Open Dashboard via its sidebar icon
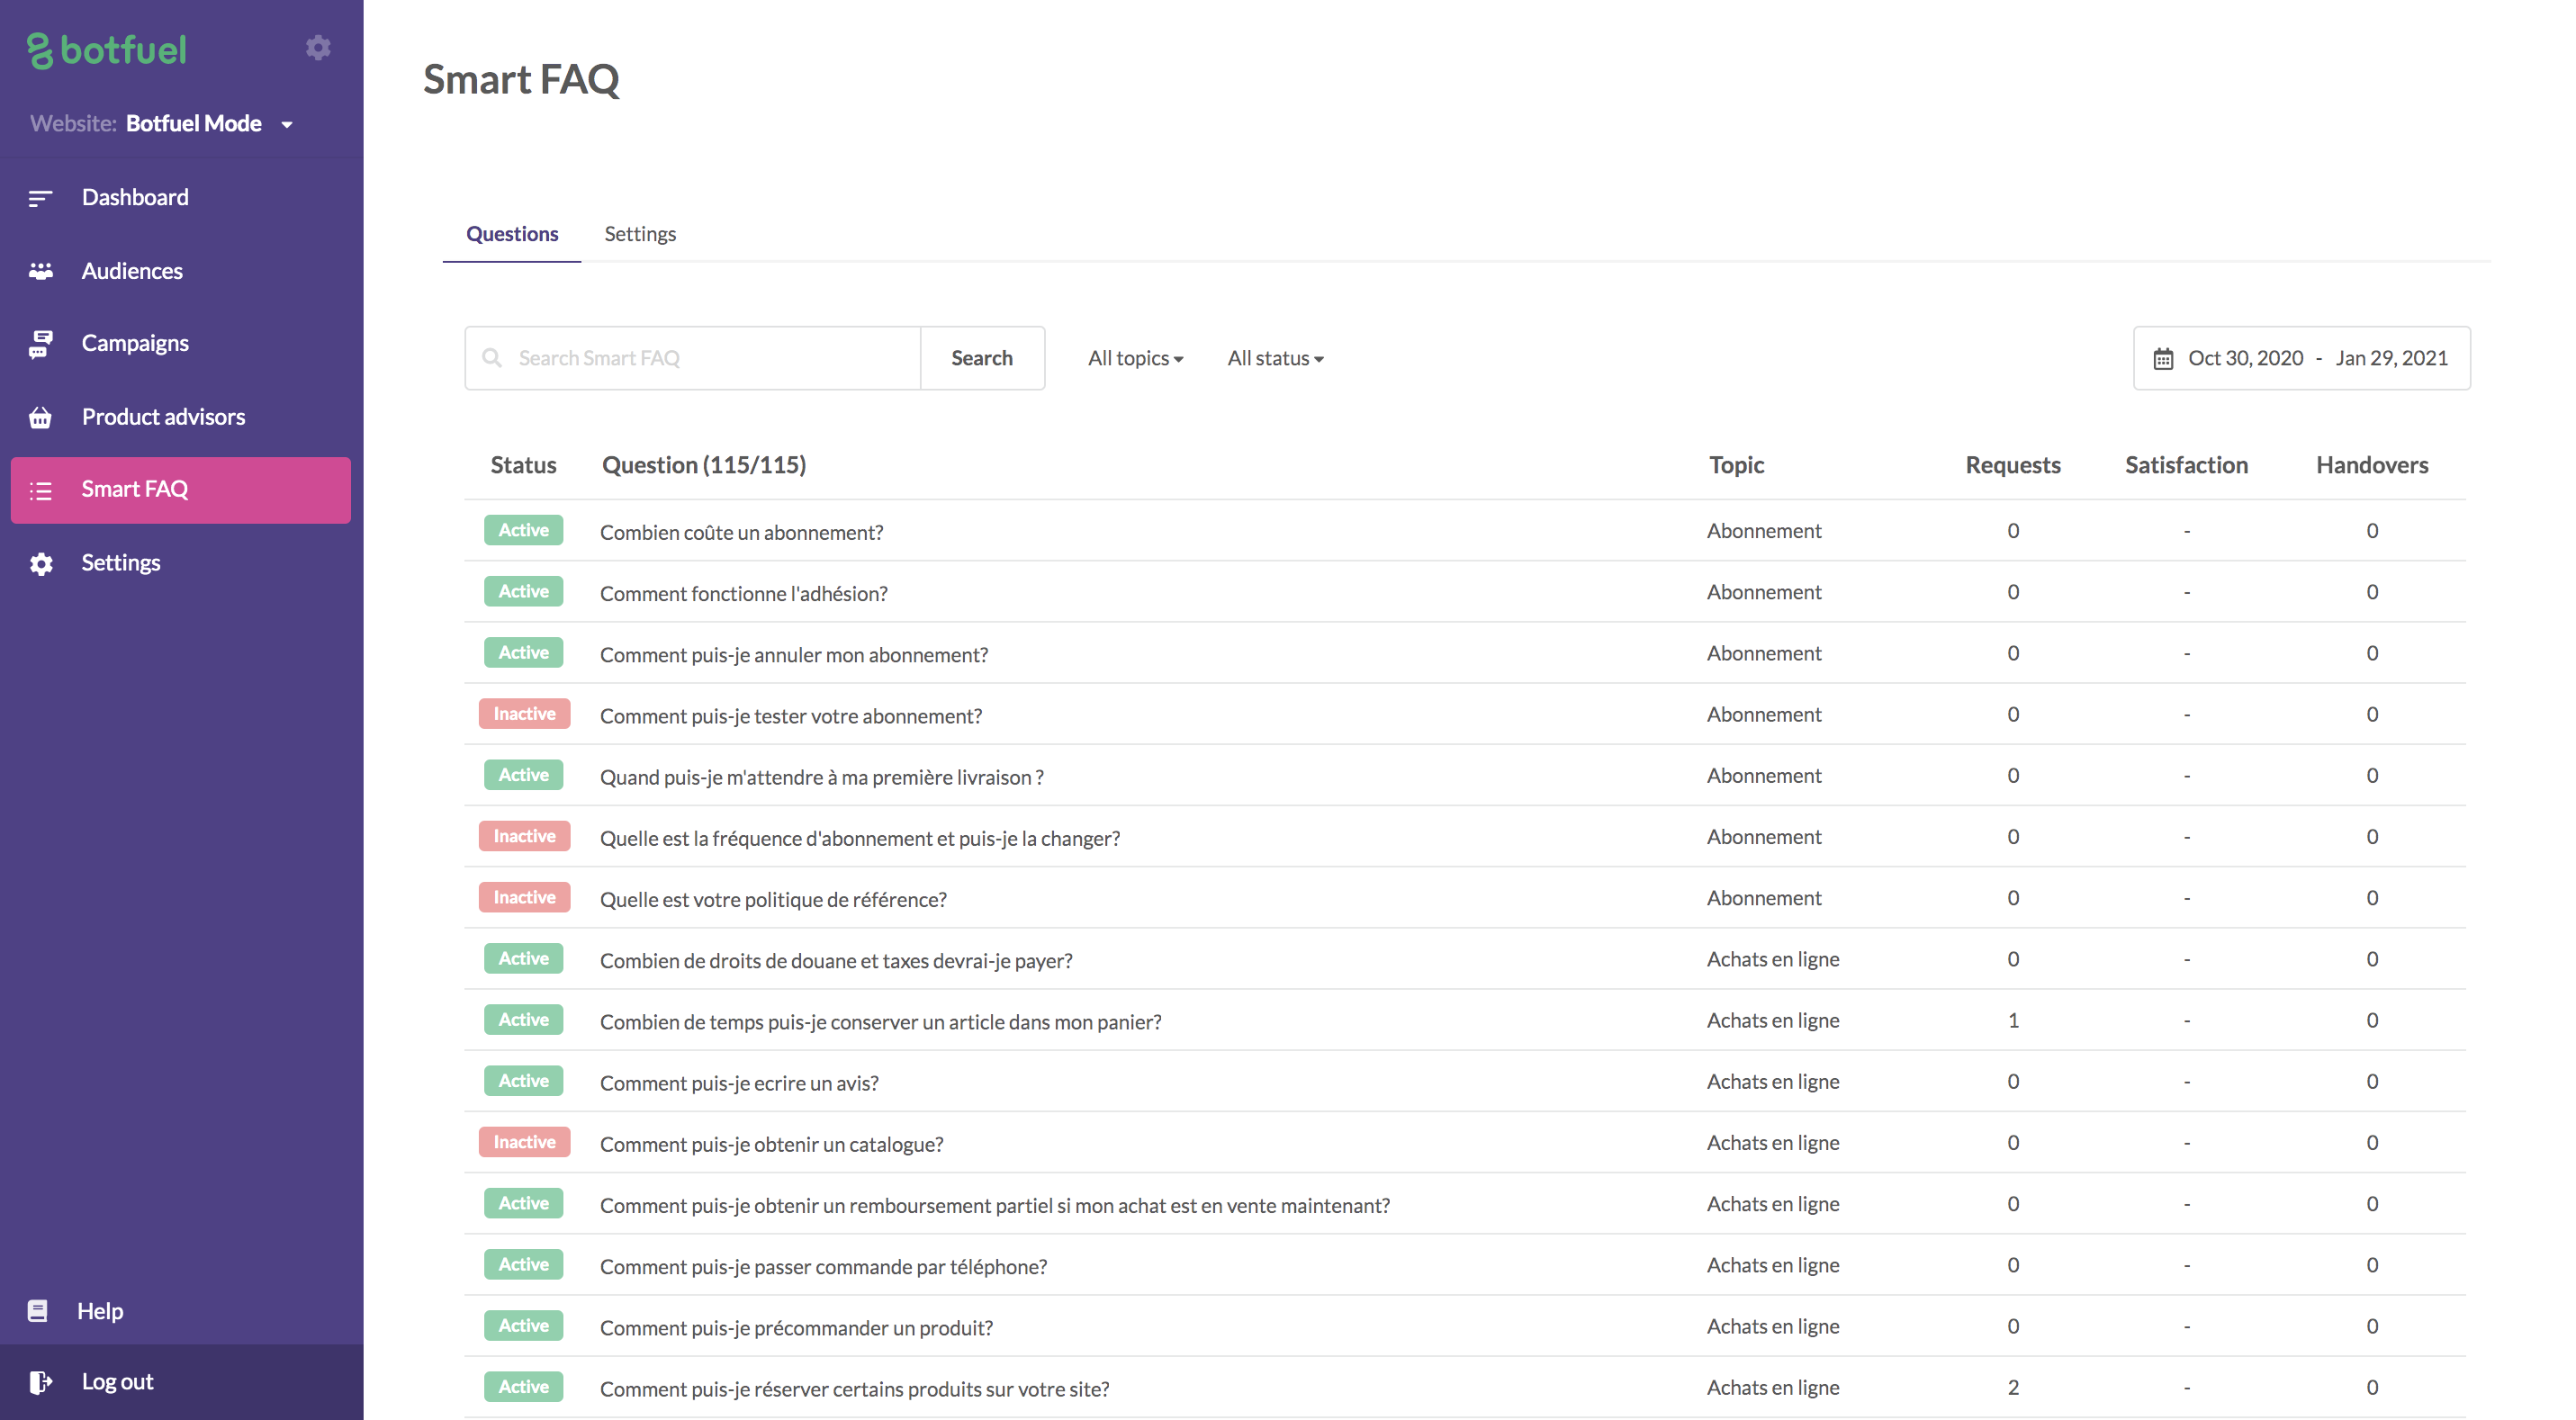 click(x=40, y=198)
